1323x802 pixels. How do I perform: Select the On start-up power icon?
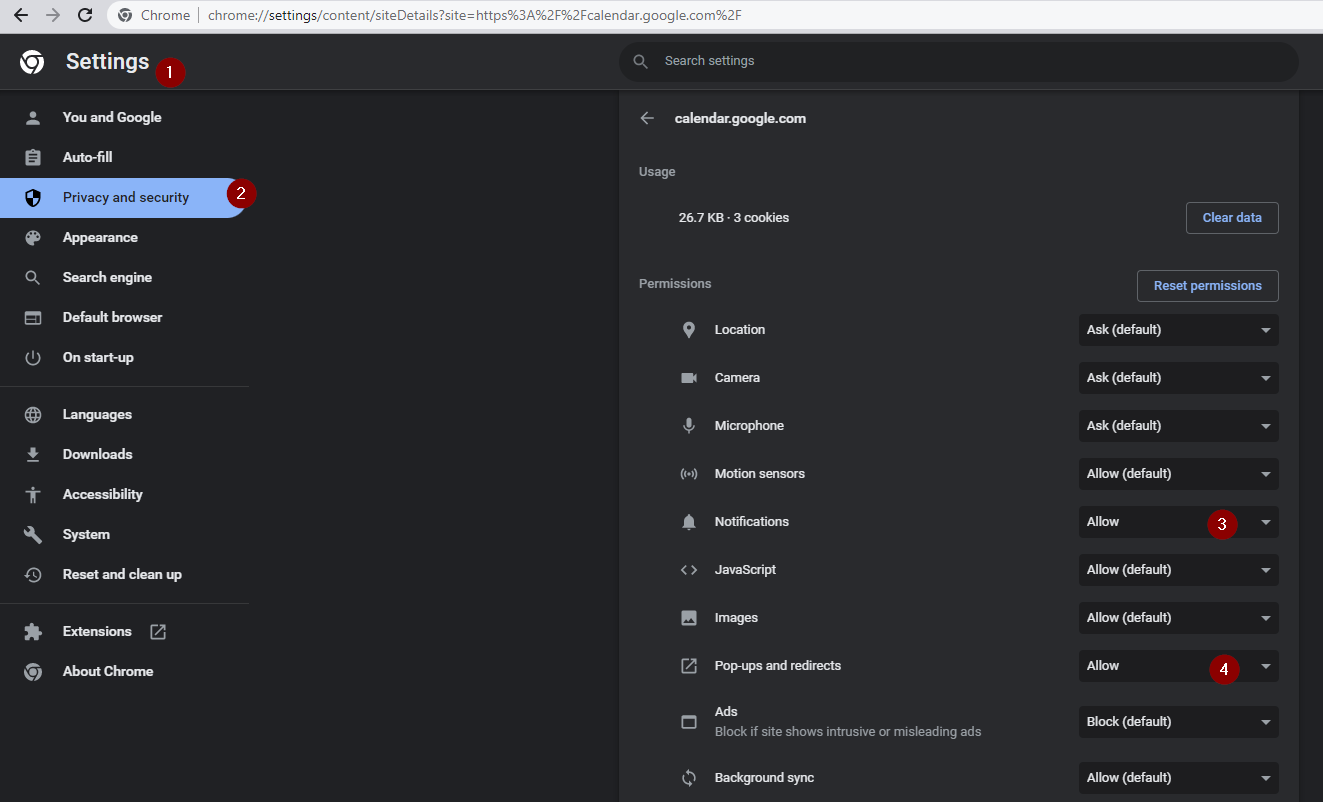pyautogui.click(x=33, y=357)
